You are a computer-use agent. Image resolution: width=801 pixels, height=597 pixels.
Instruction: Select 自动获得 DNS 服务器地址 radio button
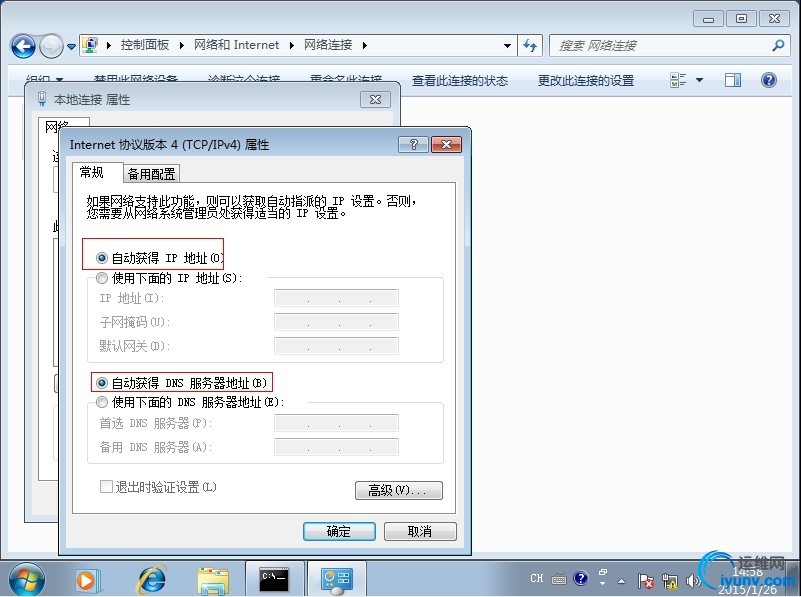click(x=102, y=383)
